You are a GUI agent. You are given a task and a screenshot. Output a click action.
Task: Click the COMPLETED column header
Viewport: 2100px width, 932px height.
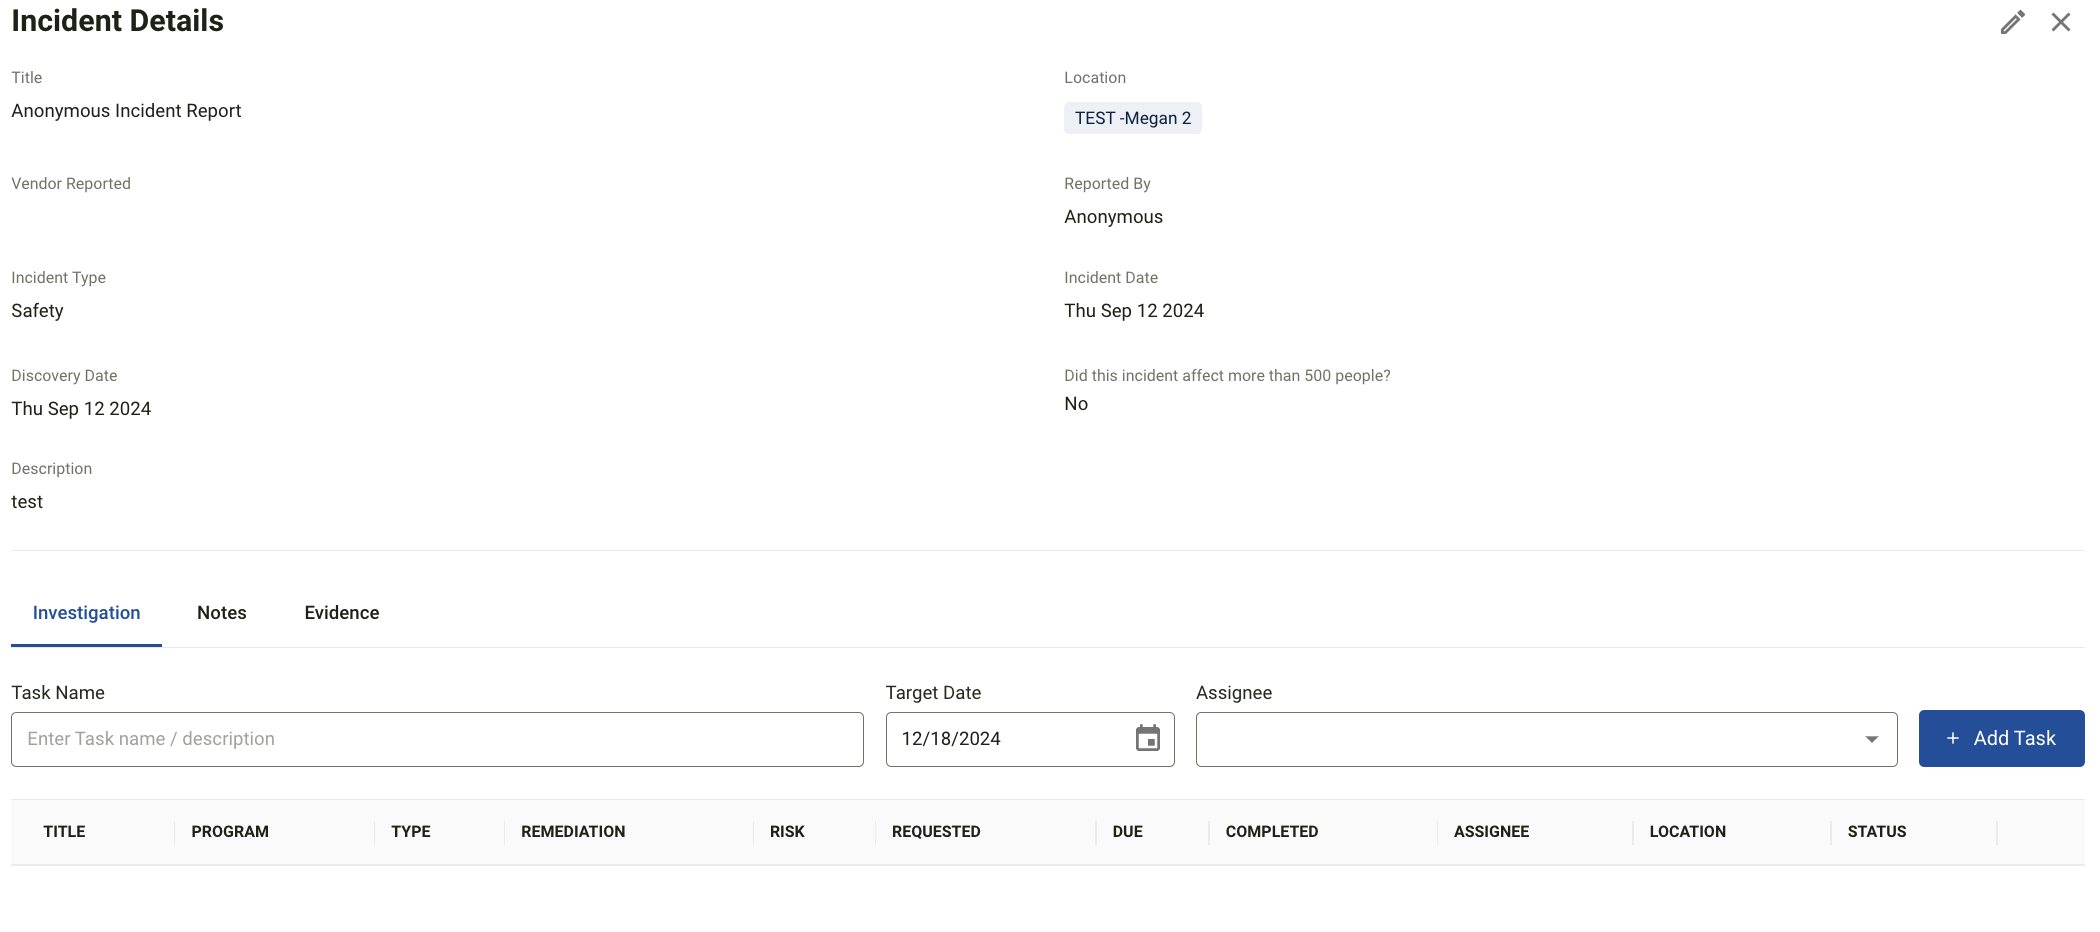[x=1272, y=832]
